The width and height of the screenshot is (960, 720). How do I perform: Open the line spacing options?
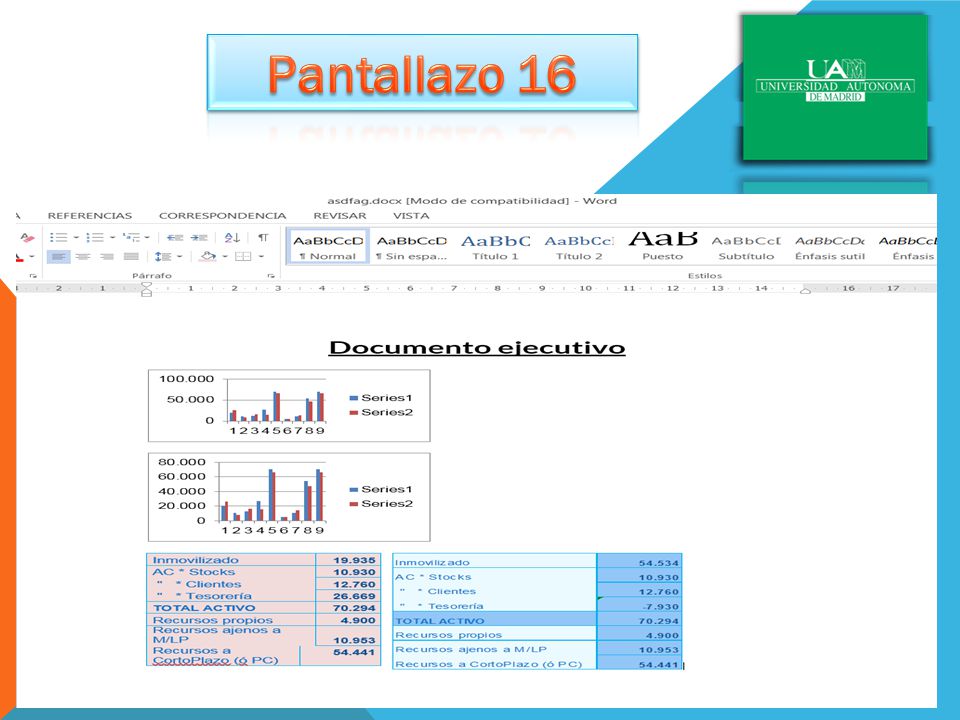coord(163,257)
